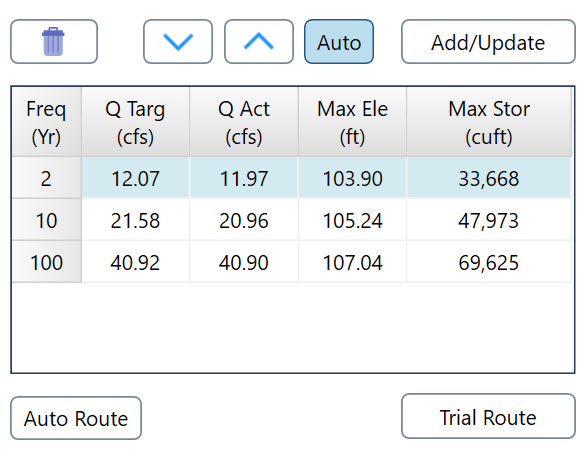
Task: Edit the 21.58 Q Targ cell
Action: click(136, 220)
